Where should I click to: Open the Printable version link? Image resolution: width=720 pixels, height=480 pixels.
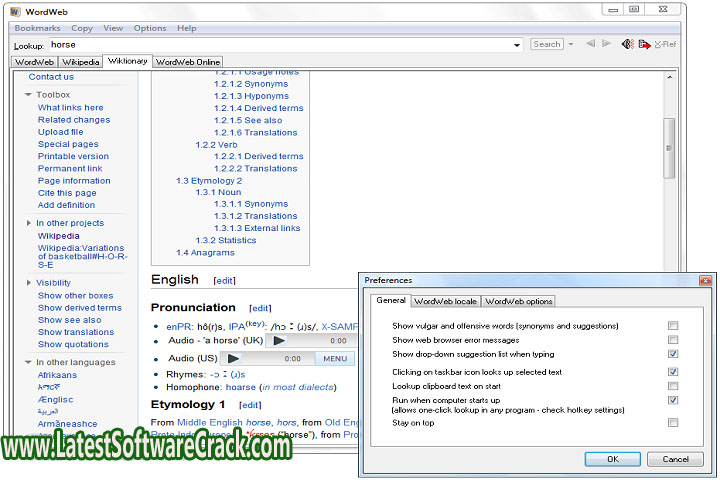coord(73,156)
